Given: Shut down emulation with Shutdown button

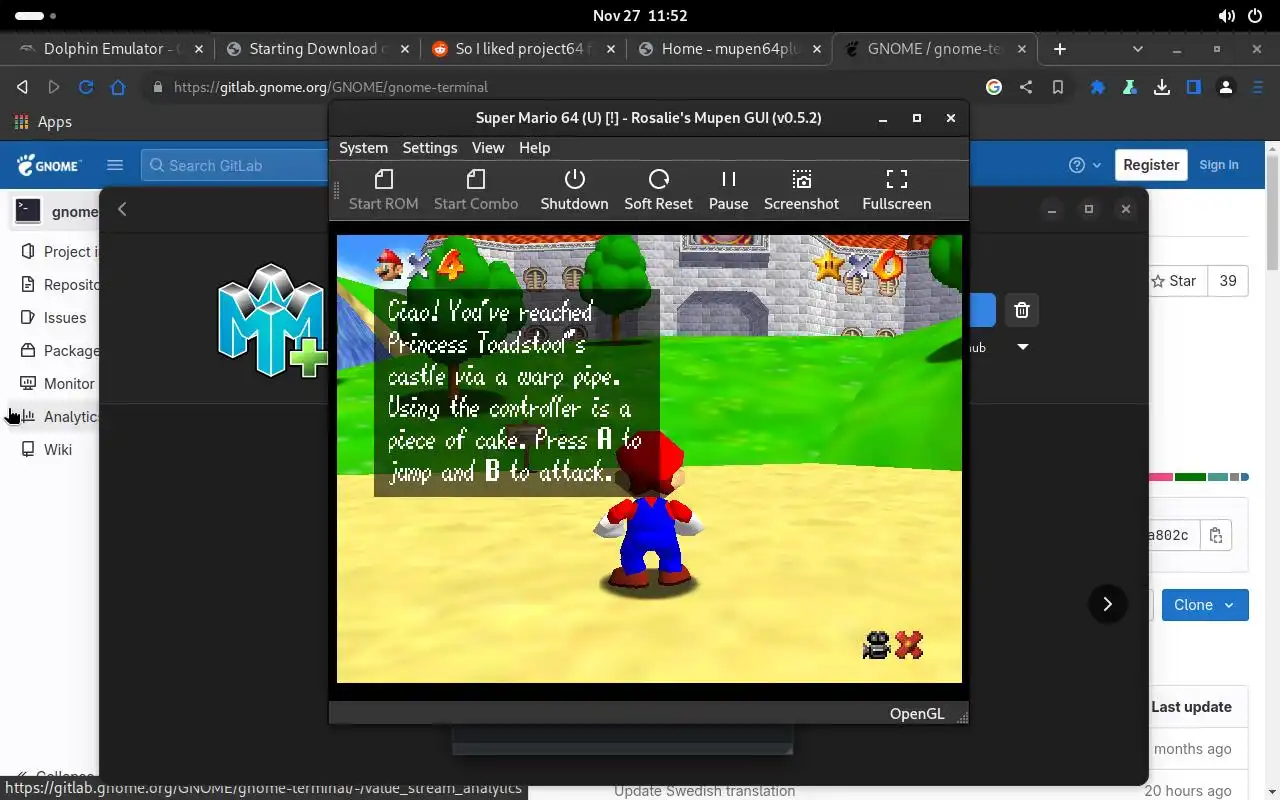Looking at the screenshot, I should [574, 190].
